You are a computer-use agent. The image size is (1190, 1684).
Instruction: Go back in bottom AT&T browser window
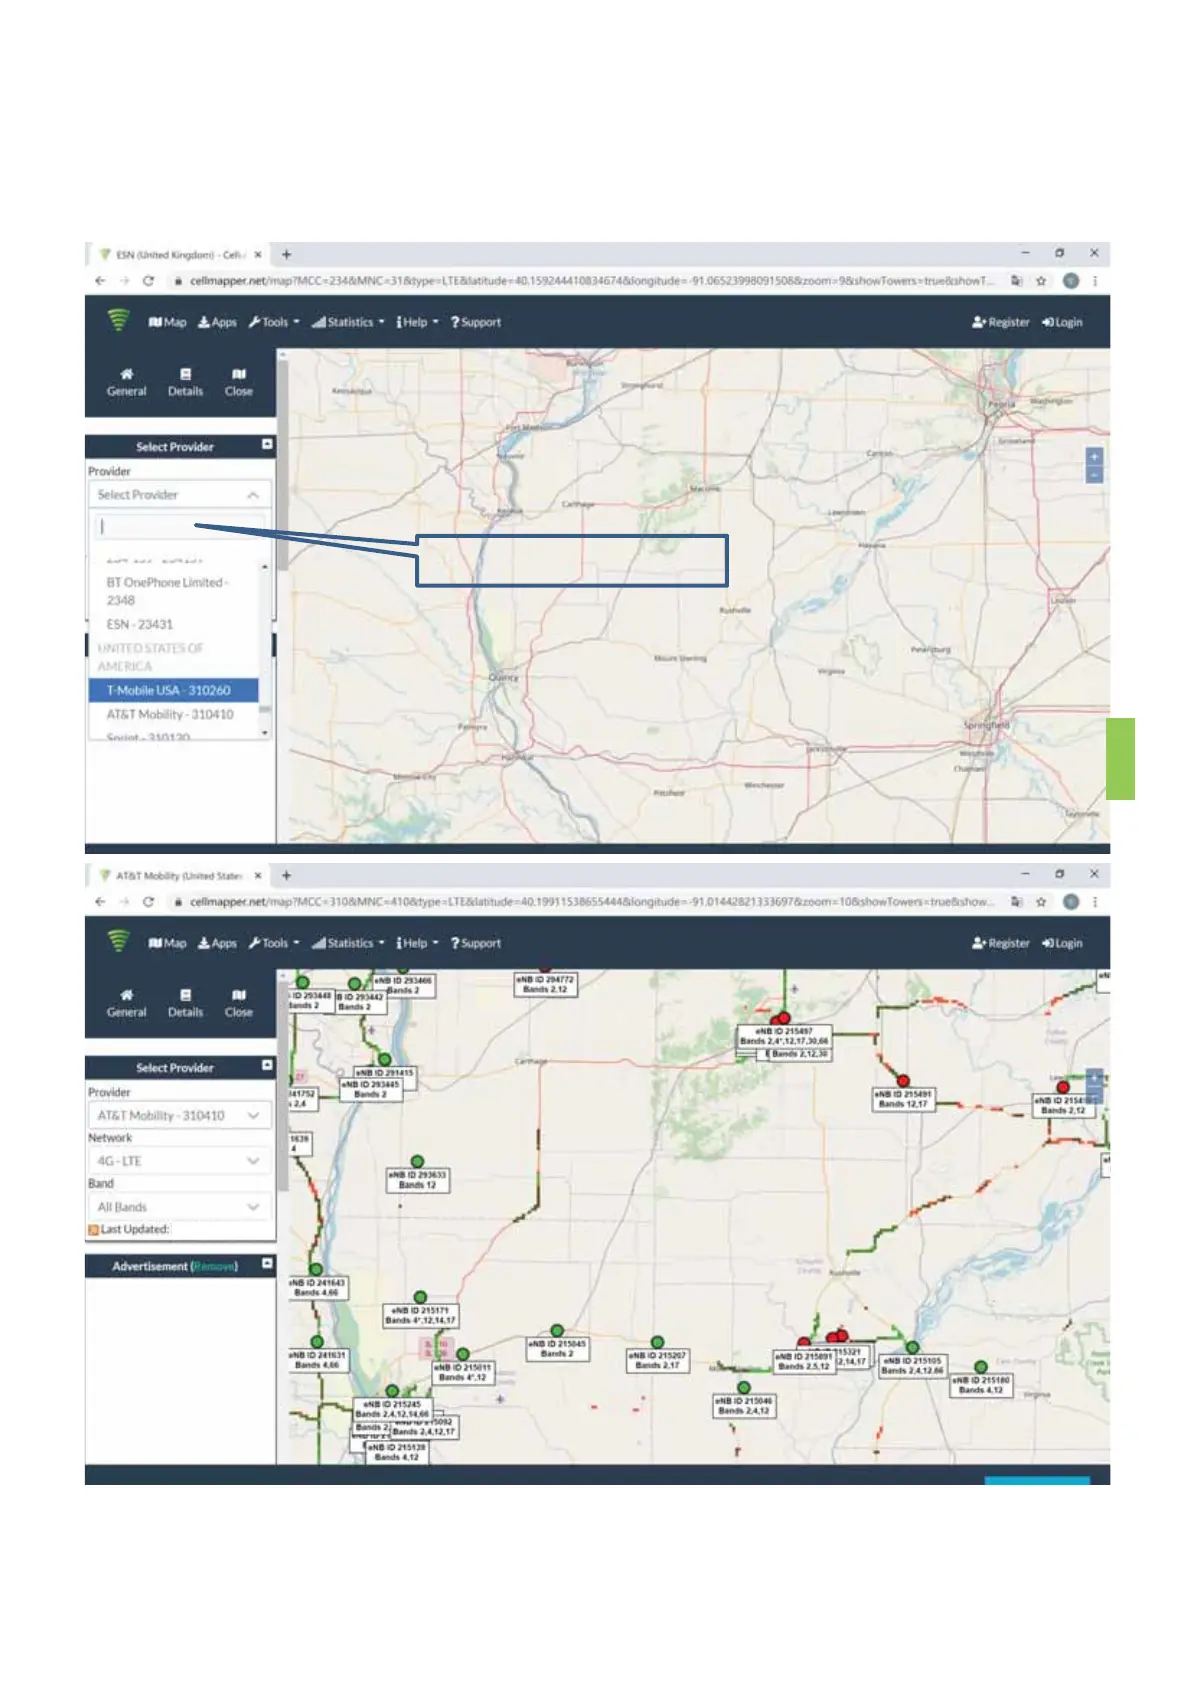[x=100, y=902]
